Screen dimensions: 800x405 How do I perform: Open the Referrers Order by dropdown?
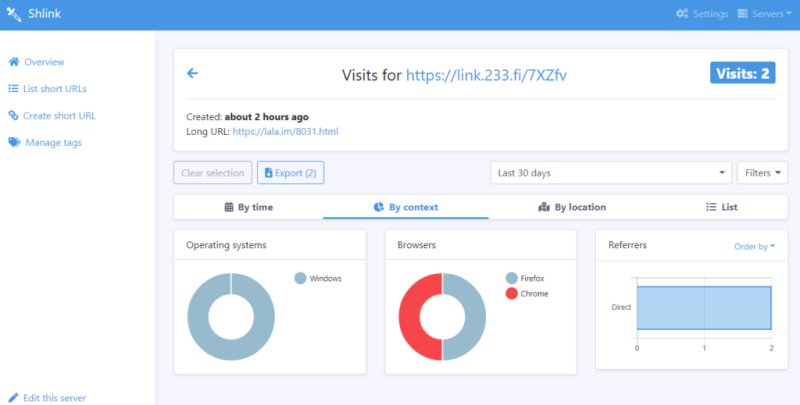754,246
